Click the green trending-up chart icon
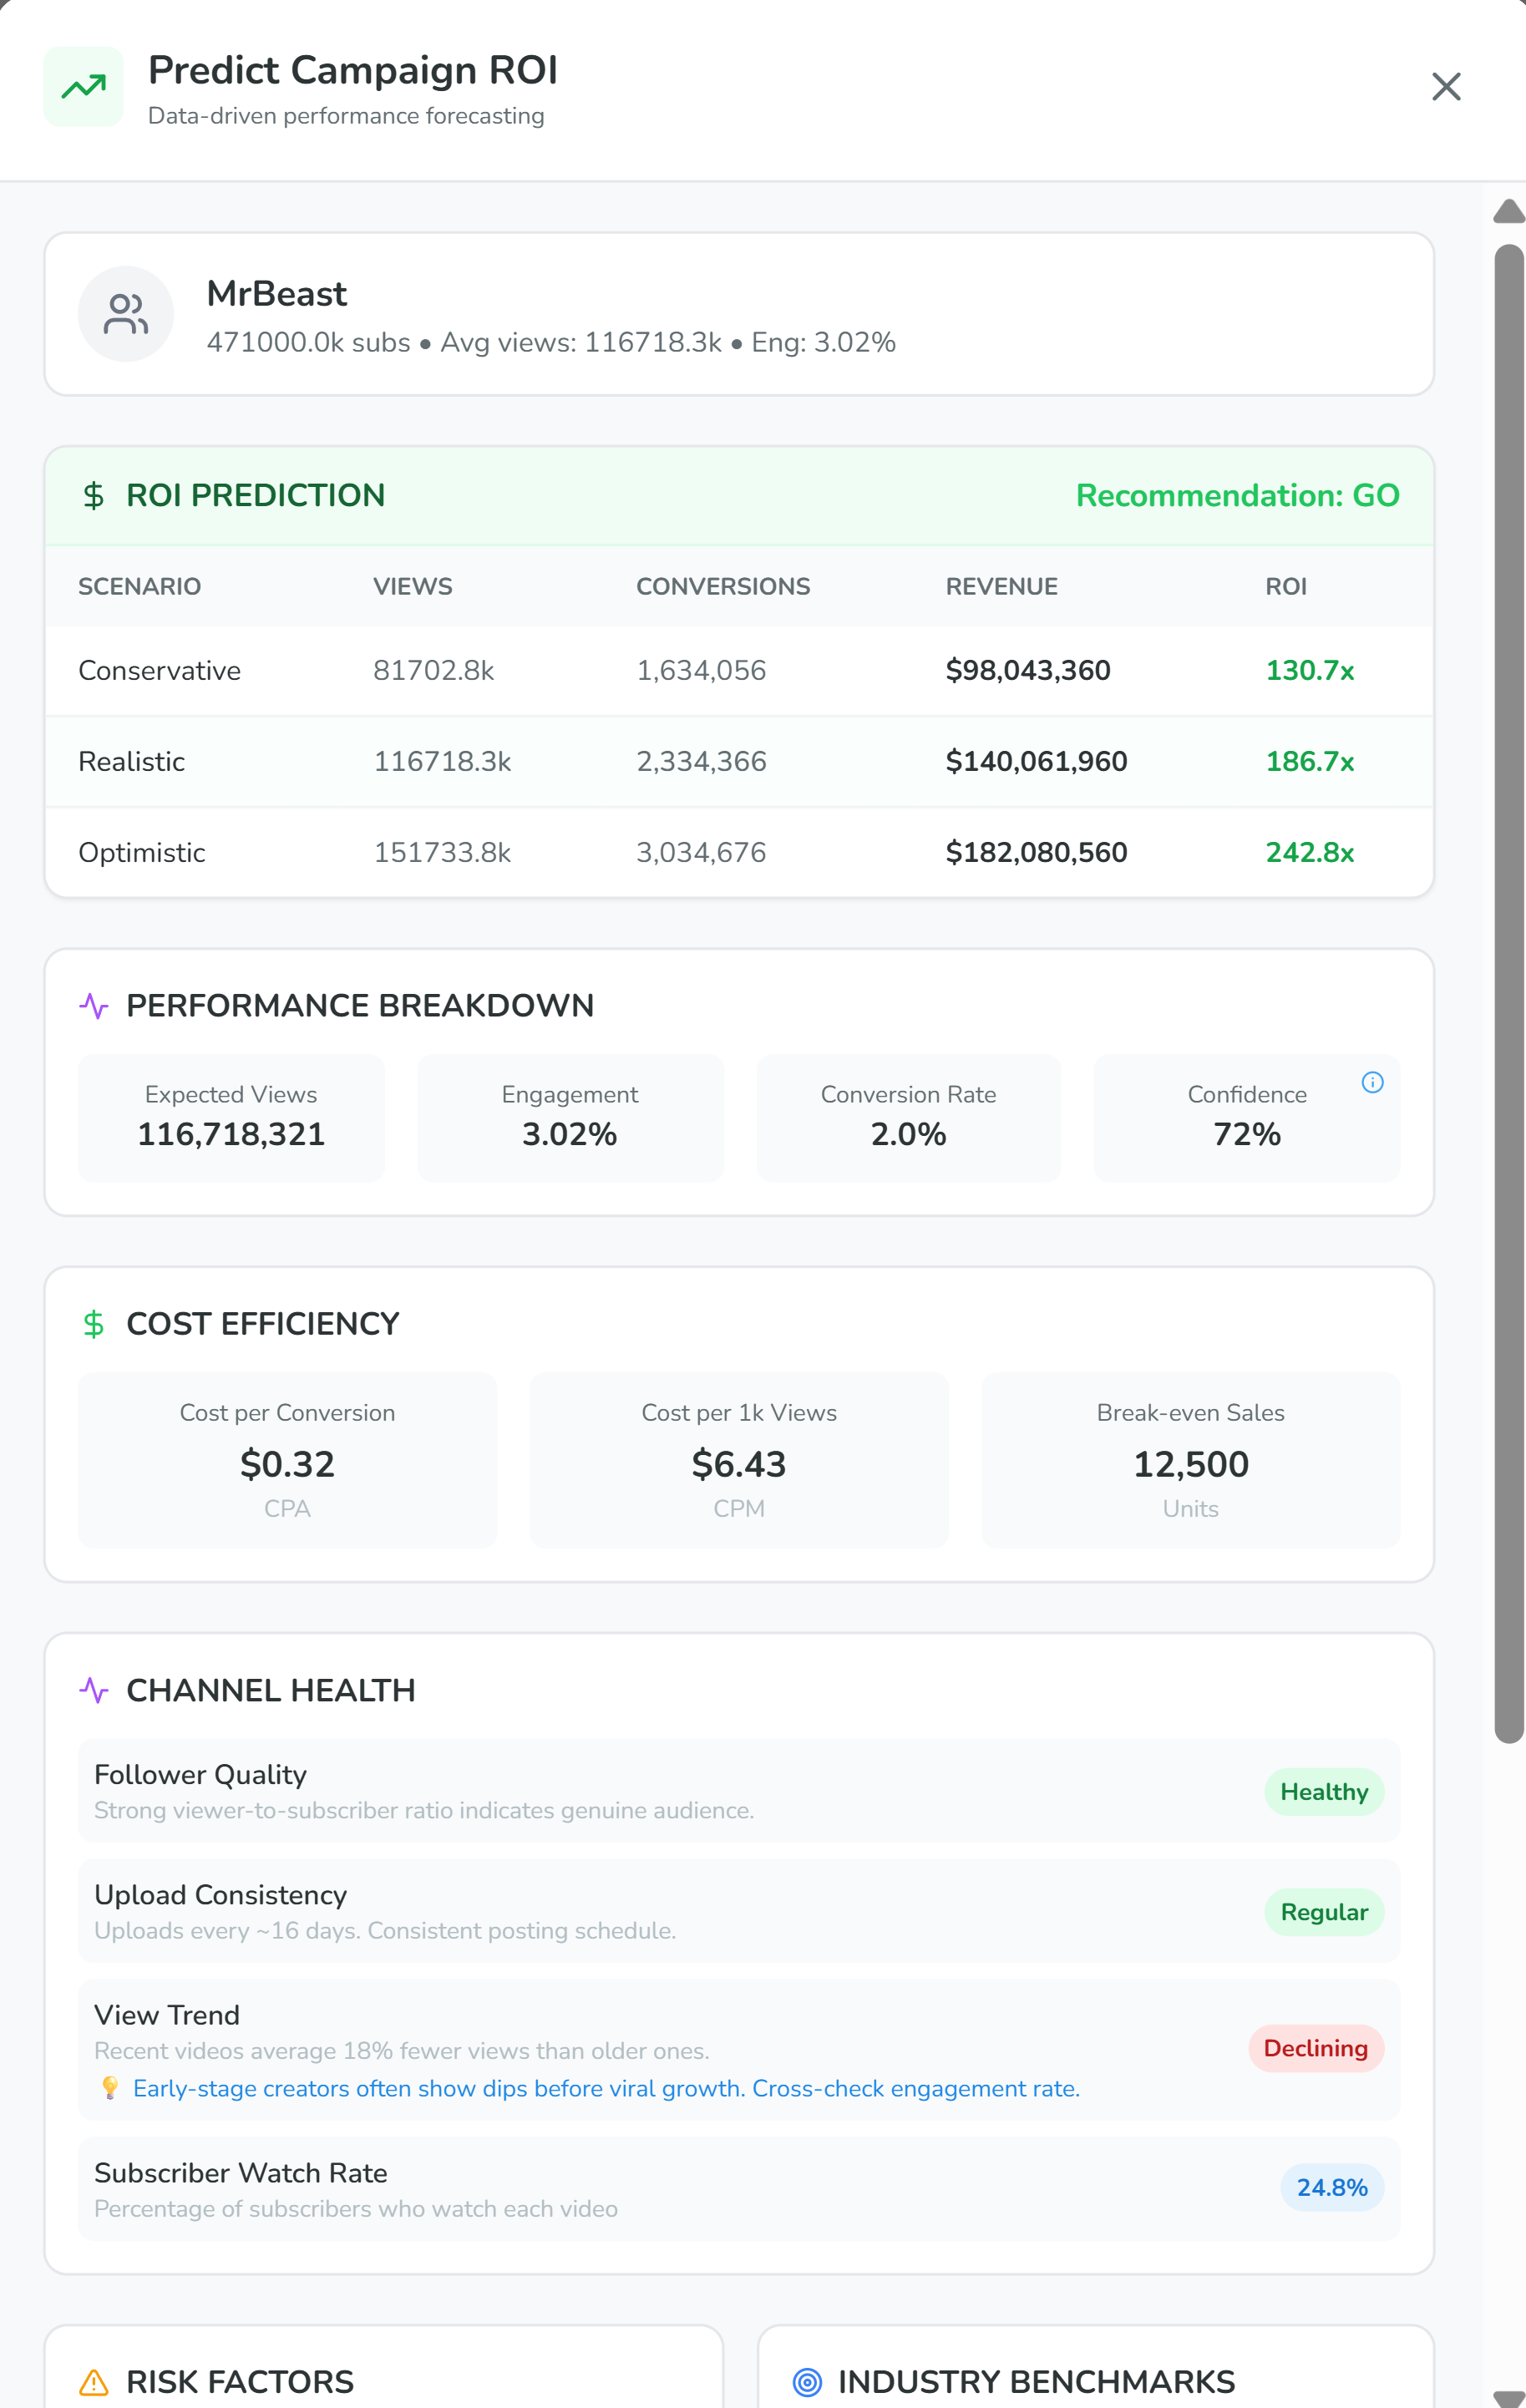Image resolution: width=1526 pixels, height=2408 pixels. (84, 87)
